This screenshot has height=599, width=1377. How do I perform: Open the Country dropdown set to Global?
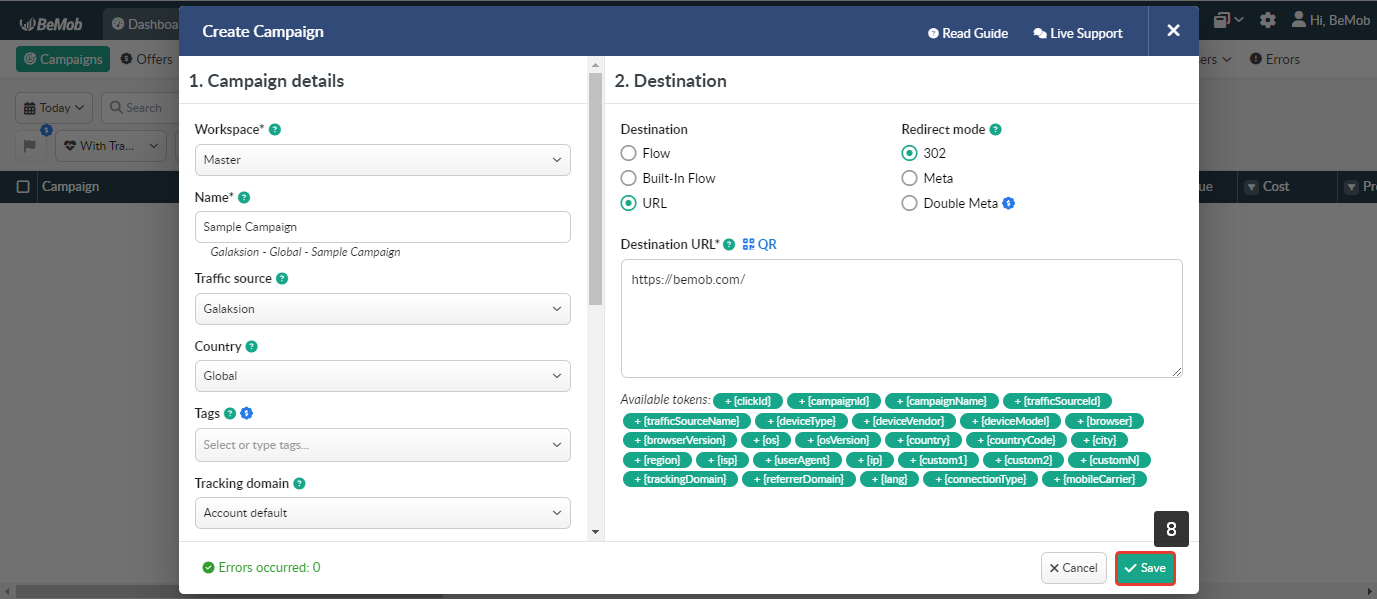(382, 376)
